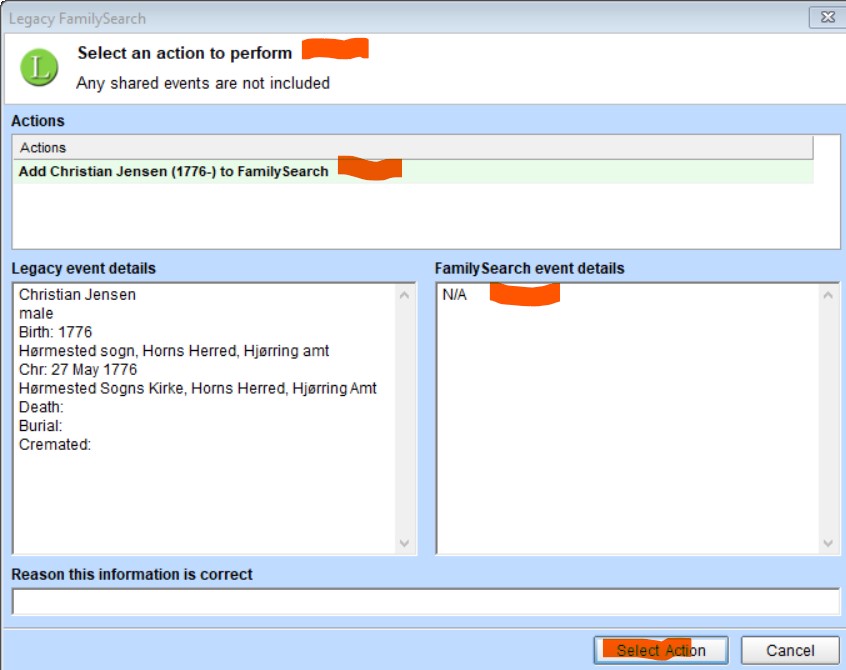
Task: Click the 'Burial:' line
Action: [x=40, y=426]
